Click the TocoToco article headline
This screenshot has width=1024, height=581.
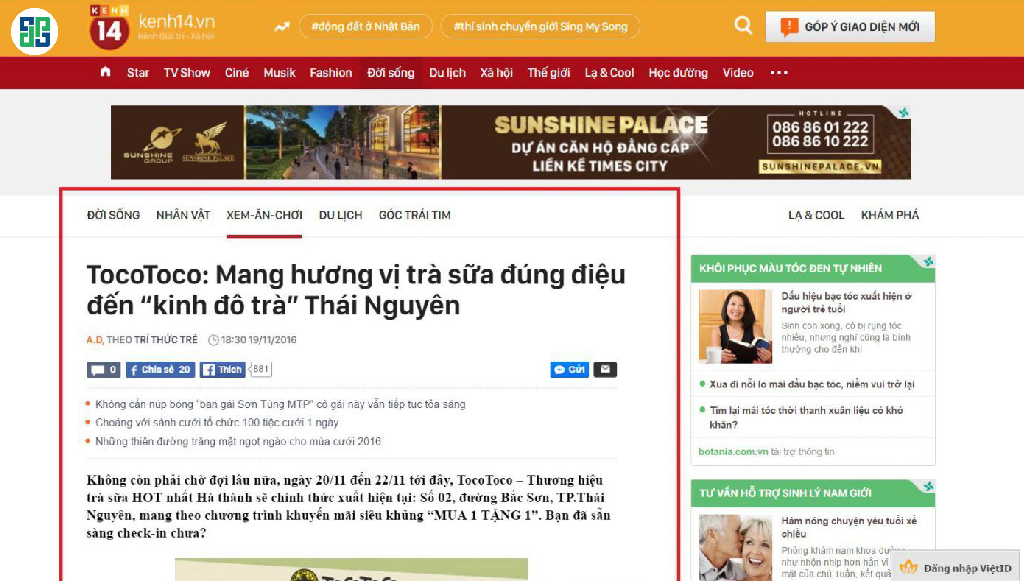point(356,290)
